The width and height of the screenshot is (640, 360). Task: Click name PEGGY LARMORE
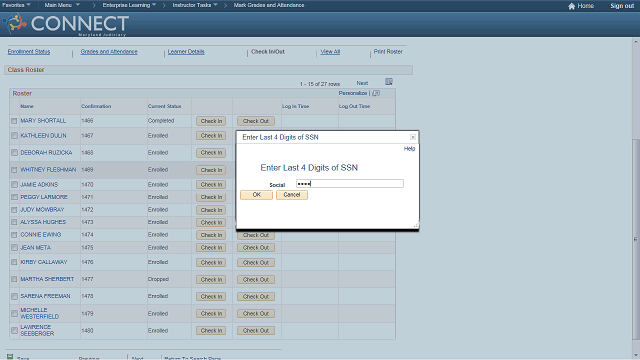[44, 197]
